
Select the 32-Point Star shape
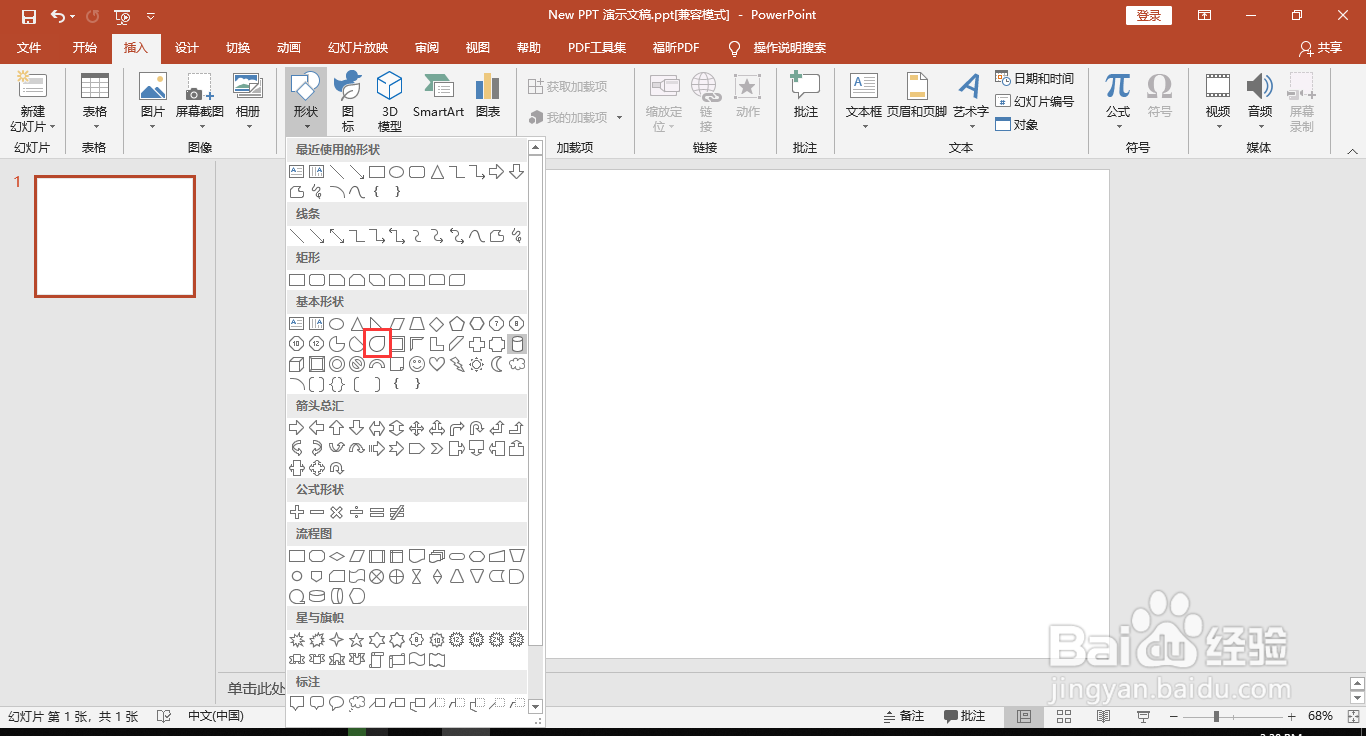point(517,640)
